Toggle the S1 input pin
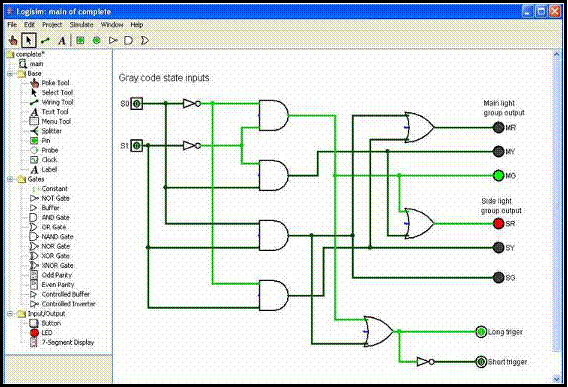 (x=137, y=146)
